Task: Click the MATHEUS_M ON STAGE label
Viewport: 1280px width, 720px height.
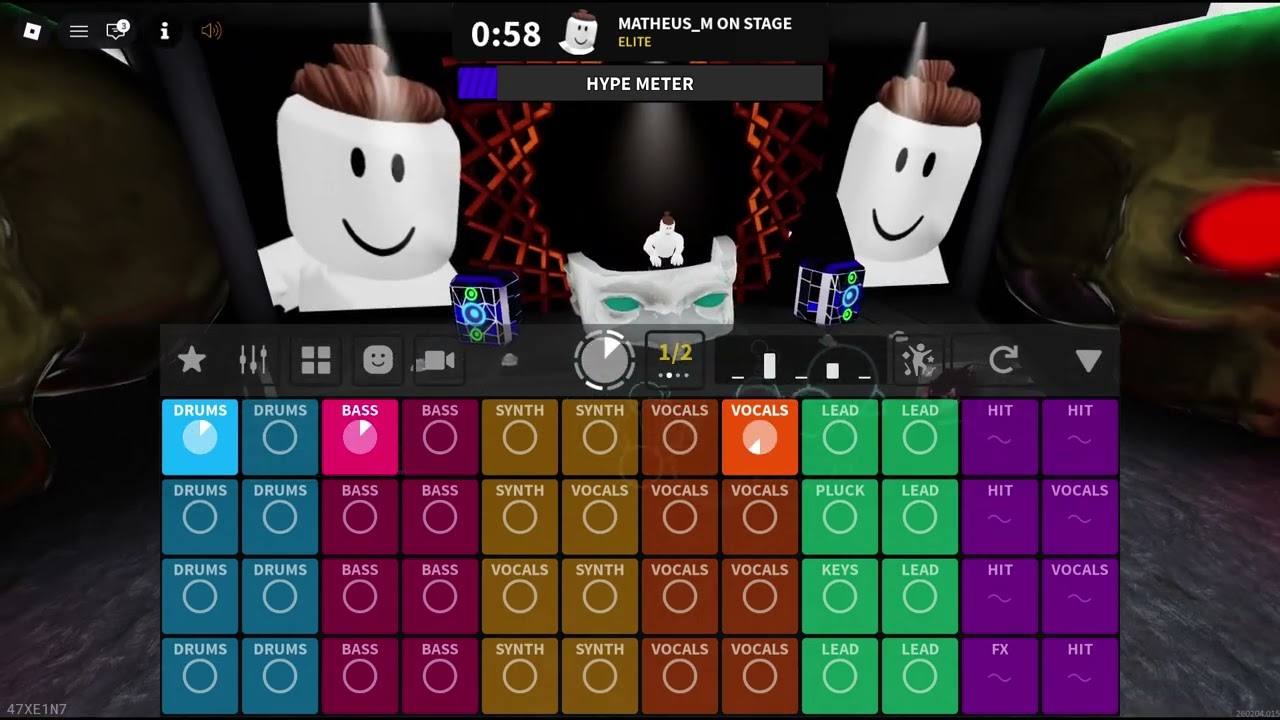Action: (x=705, y=24)
